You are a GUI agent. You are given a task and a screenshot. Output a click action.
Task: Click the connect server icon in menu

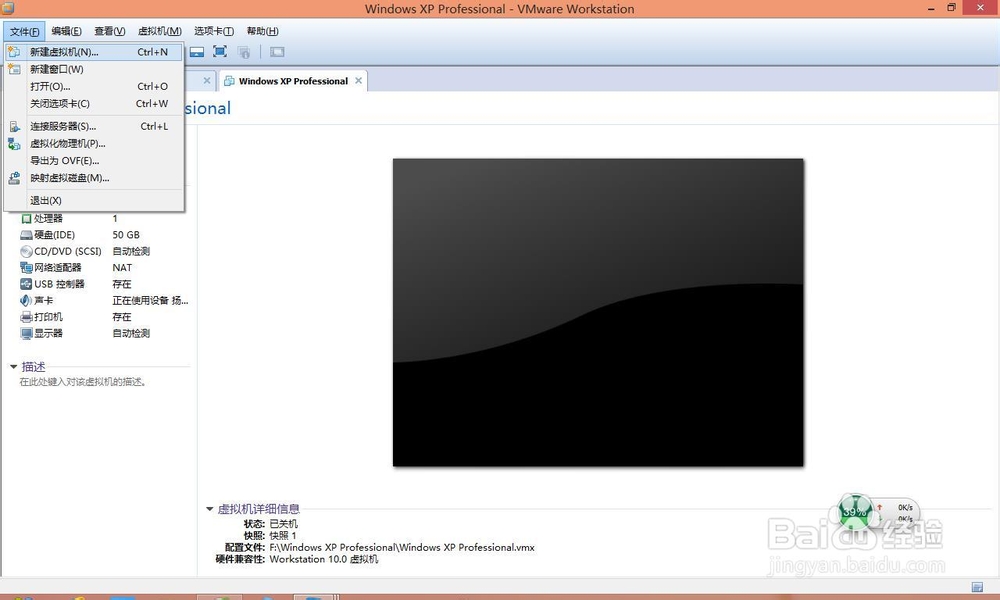[14, 126]
